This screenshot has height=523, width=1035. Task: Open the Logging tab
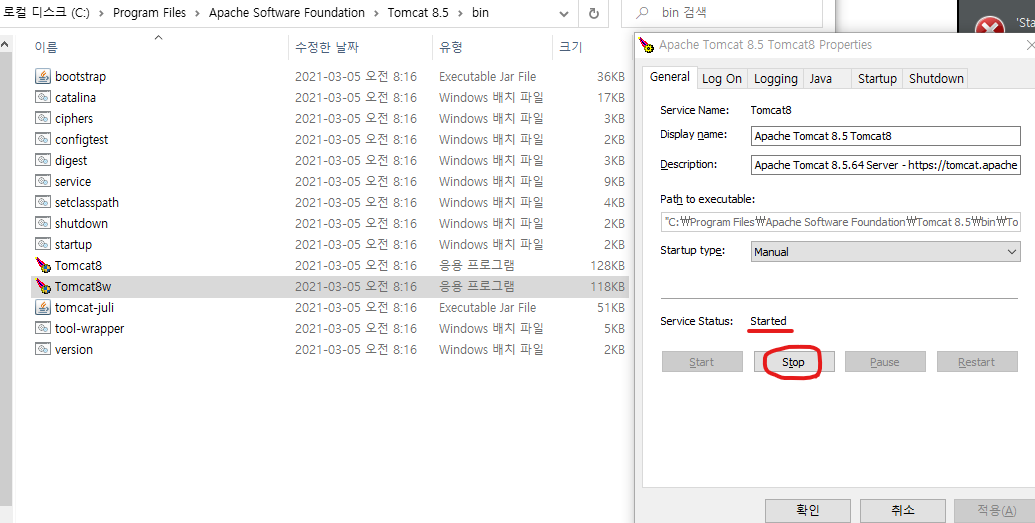click(x=776, y=79)
